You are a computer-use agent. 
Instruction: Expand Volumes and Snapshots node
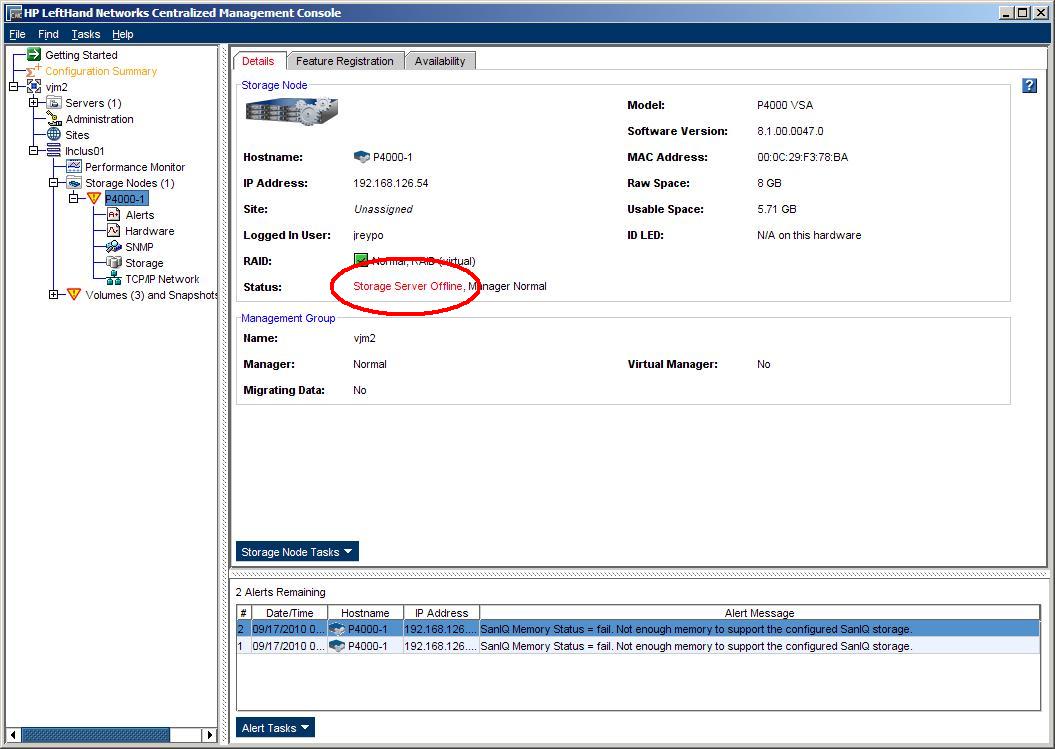coord(54,295)
